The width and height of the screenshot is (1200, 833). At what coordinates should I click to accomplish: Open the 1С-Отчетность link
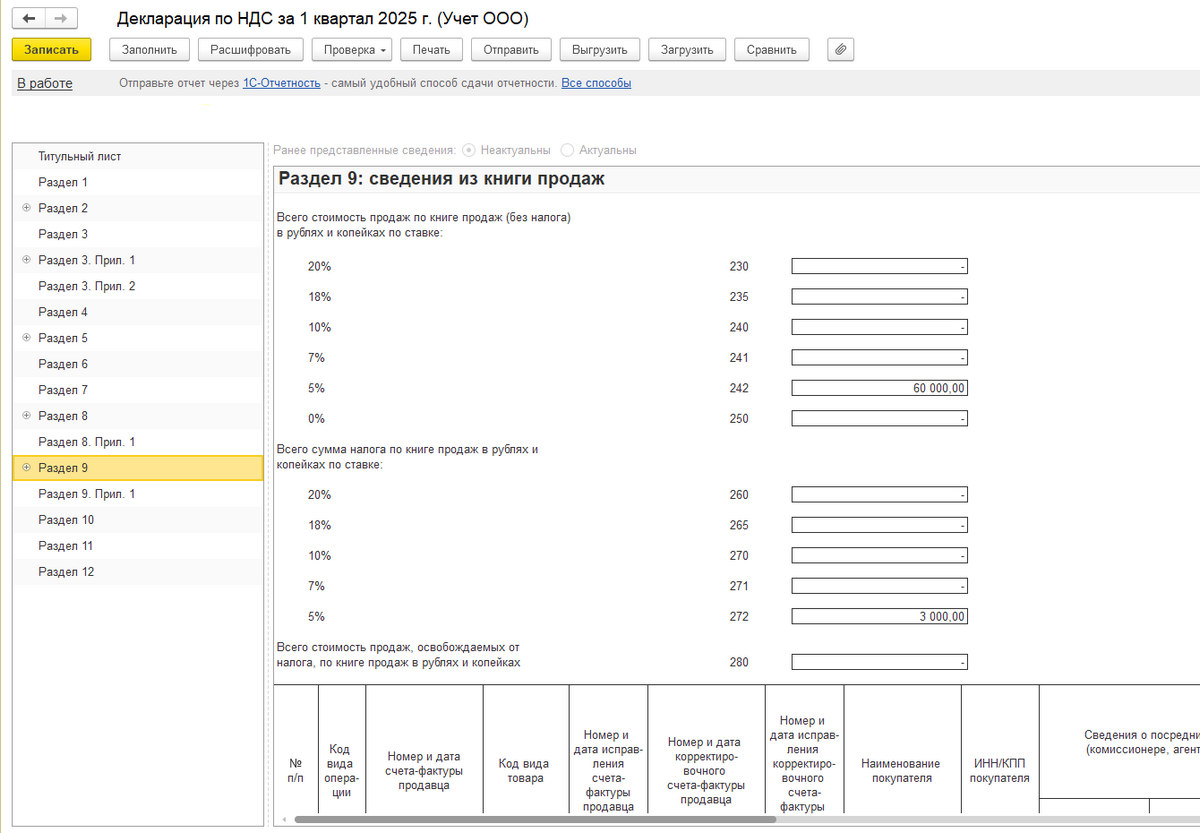coord(281,84)
